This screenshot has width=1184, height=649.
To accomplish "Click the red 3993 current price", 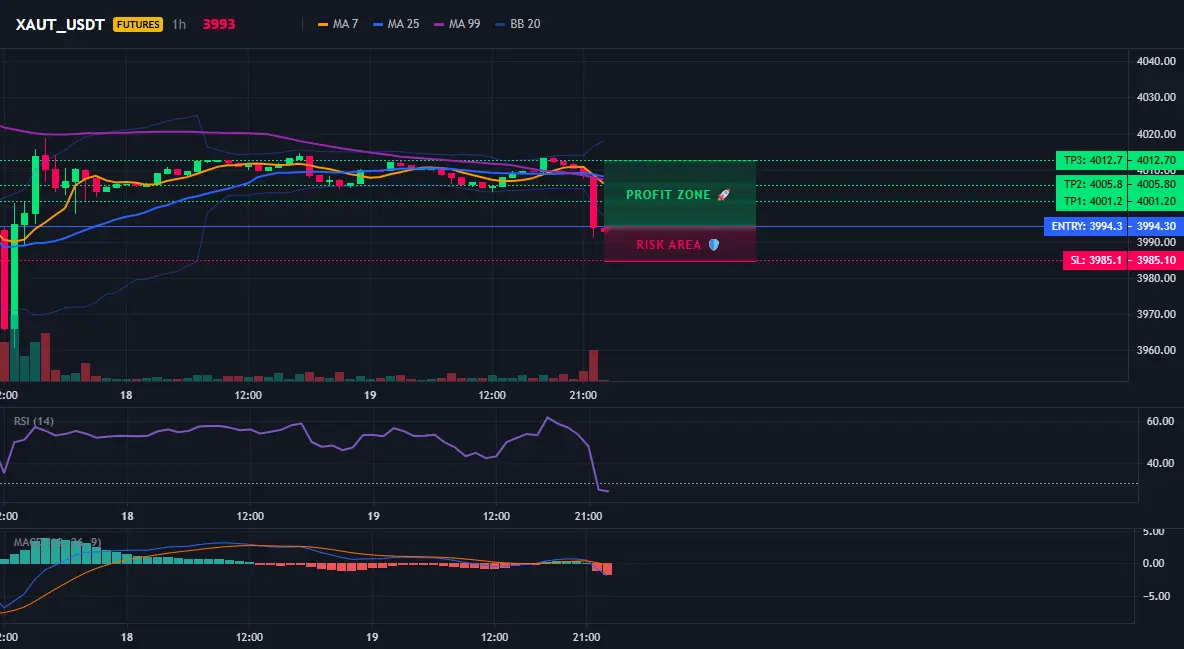I will point(218,24).
